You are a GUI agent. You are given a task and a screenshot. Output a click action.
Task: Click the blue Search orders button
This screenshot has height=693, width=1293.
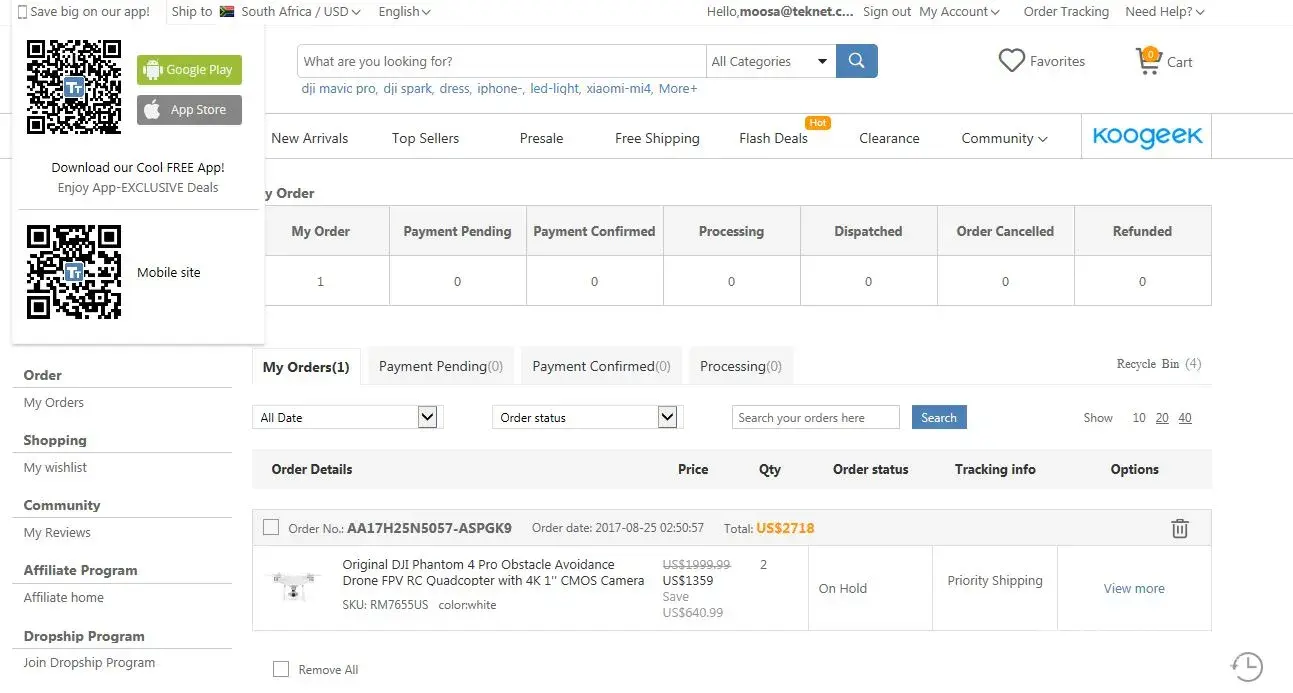tap(939, 418)
